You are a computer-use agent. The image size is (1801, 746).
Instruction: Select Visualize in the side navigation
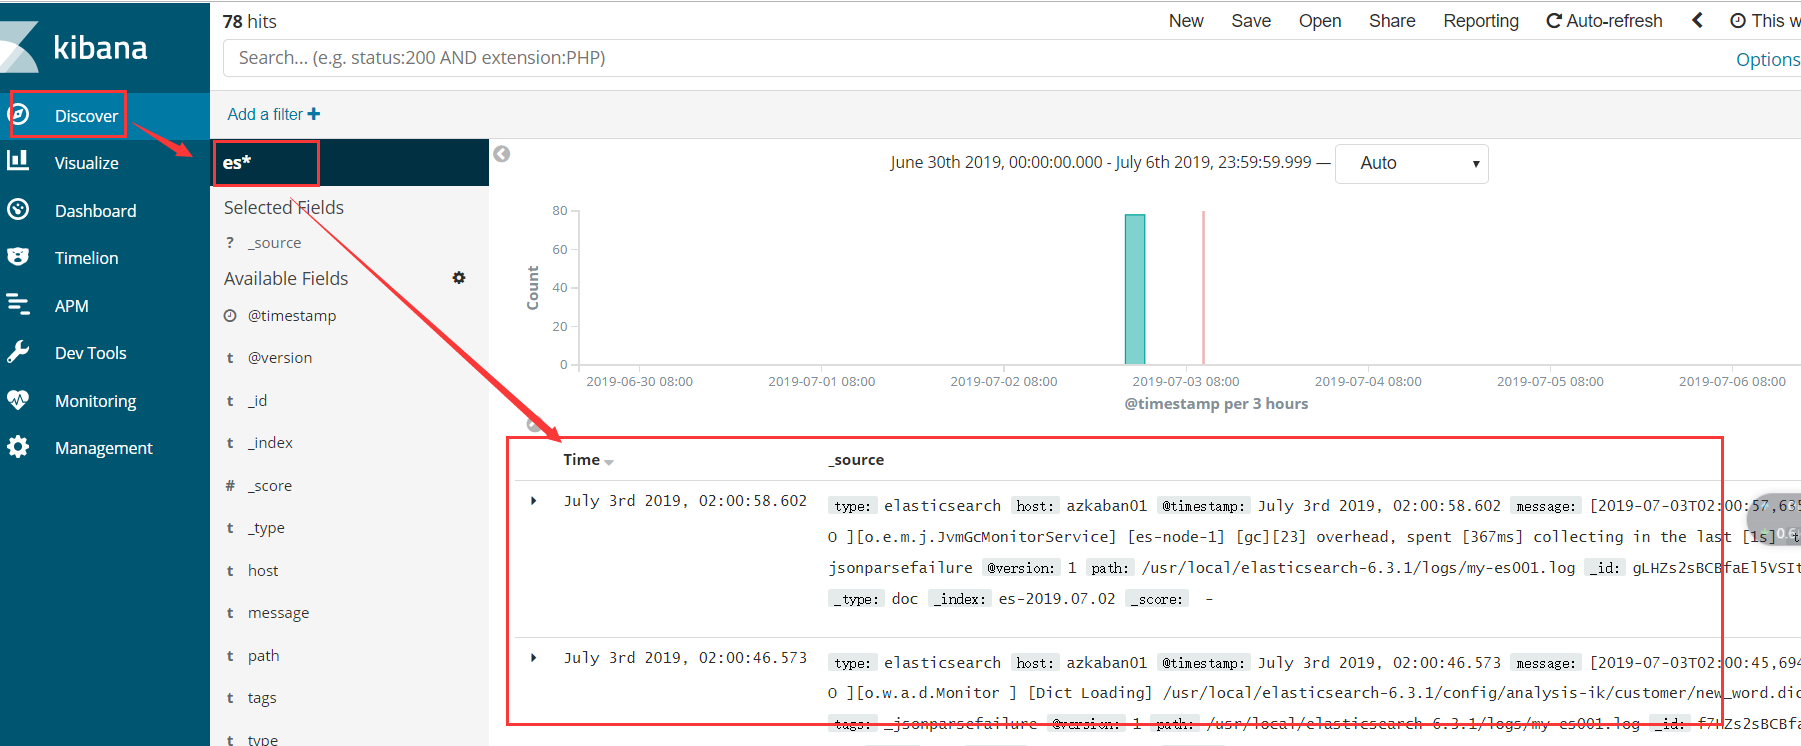(86, 163)
